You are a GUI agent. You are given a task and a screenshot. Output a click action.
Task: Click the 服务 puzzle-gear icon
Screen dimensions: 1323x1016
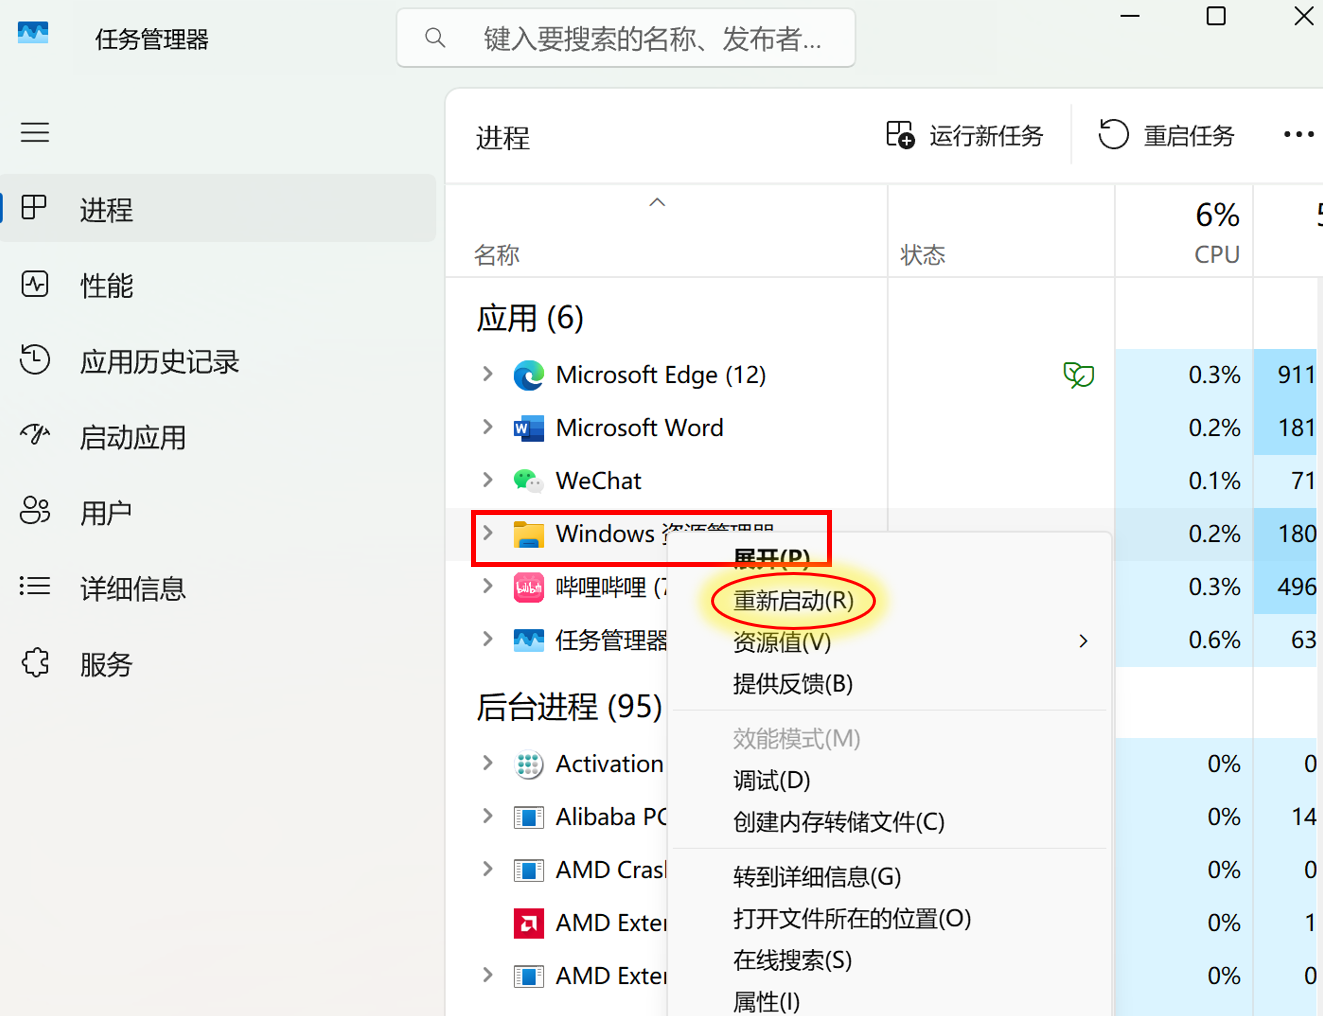pyautogui.click(x=35, y=662)
